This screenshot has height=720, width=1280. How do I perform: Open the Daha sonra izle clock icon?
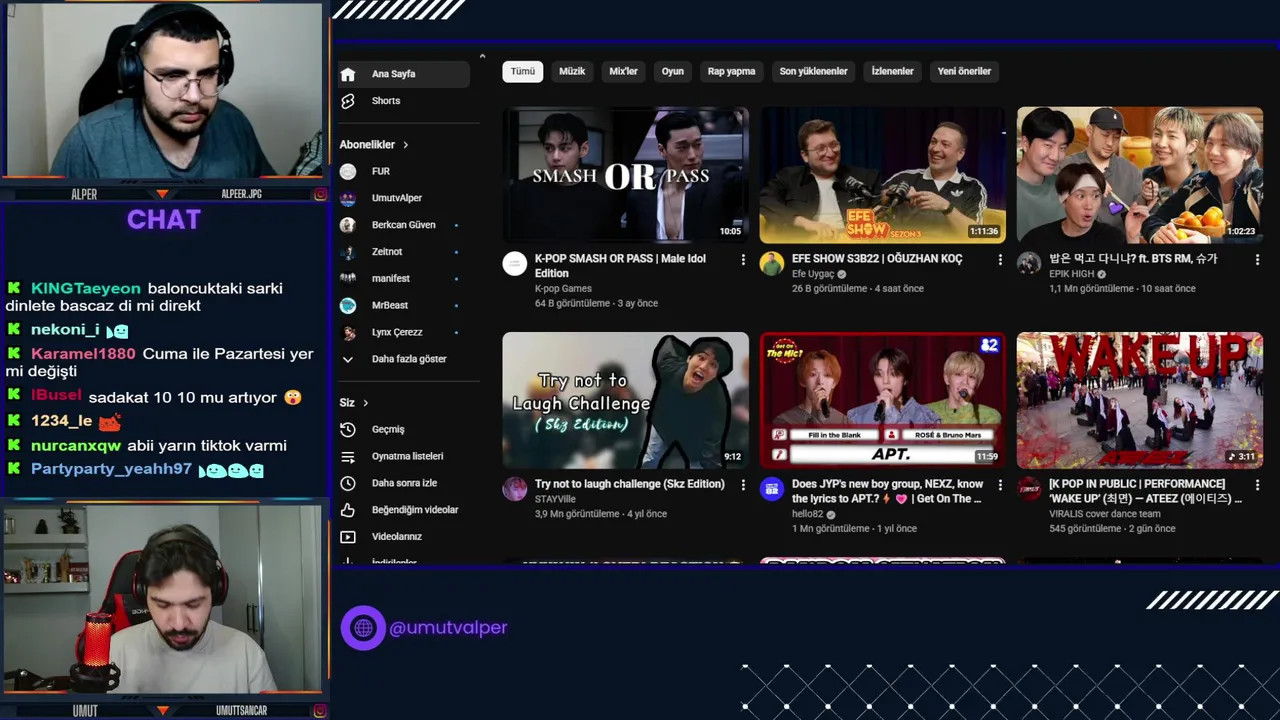pyautogui.click(x=347, y=483)
